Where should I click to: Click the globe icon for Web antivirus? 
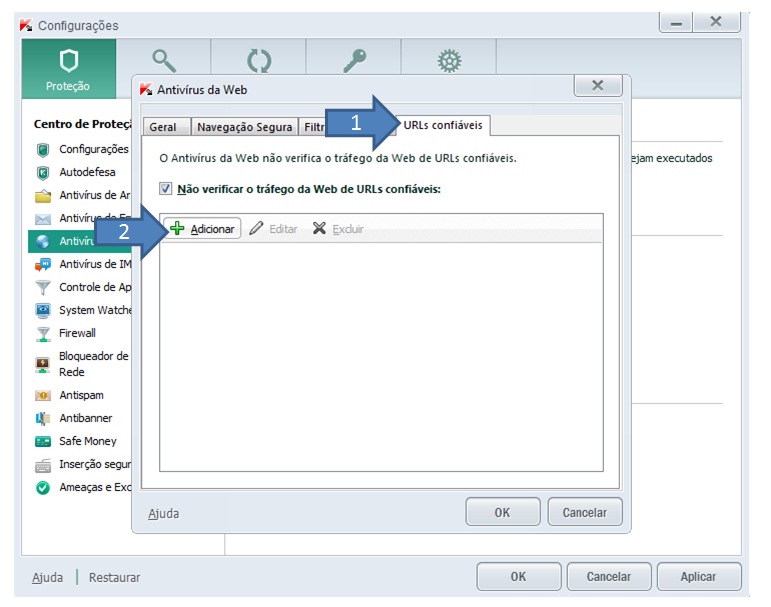43,242
